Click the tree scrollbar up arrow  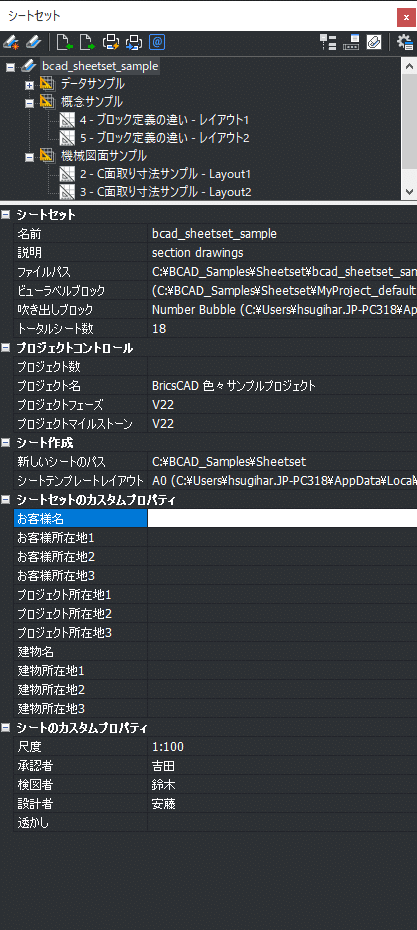(409, 66)
